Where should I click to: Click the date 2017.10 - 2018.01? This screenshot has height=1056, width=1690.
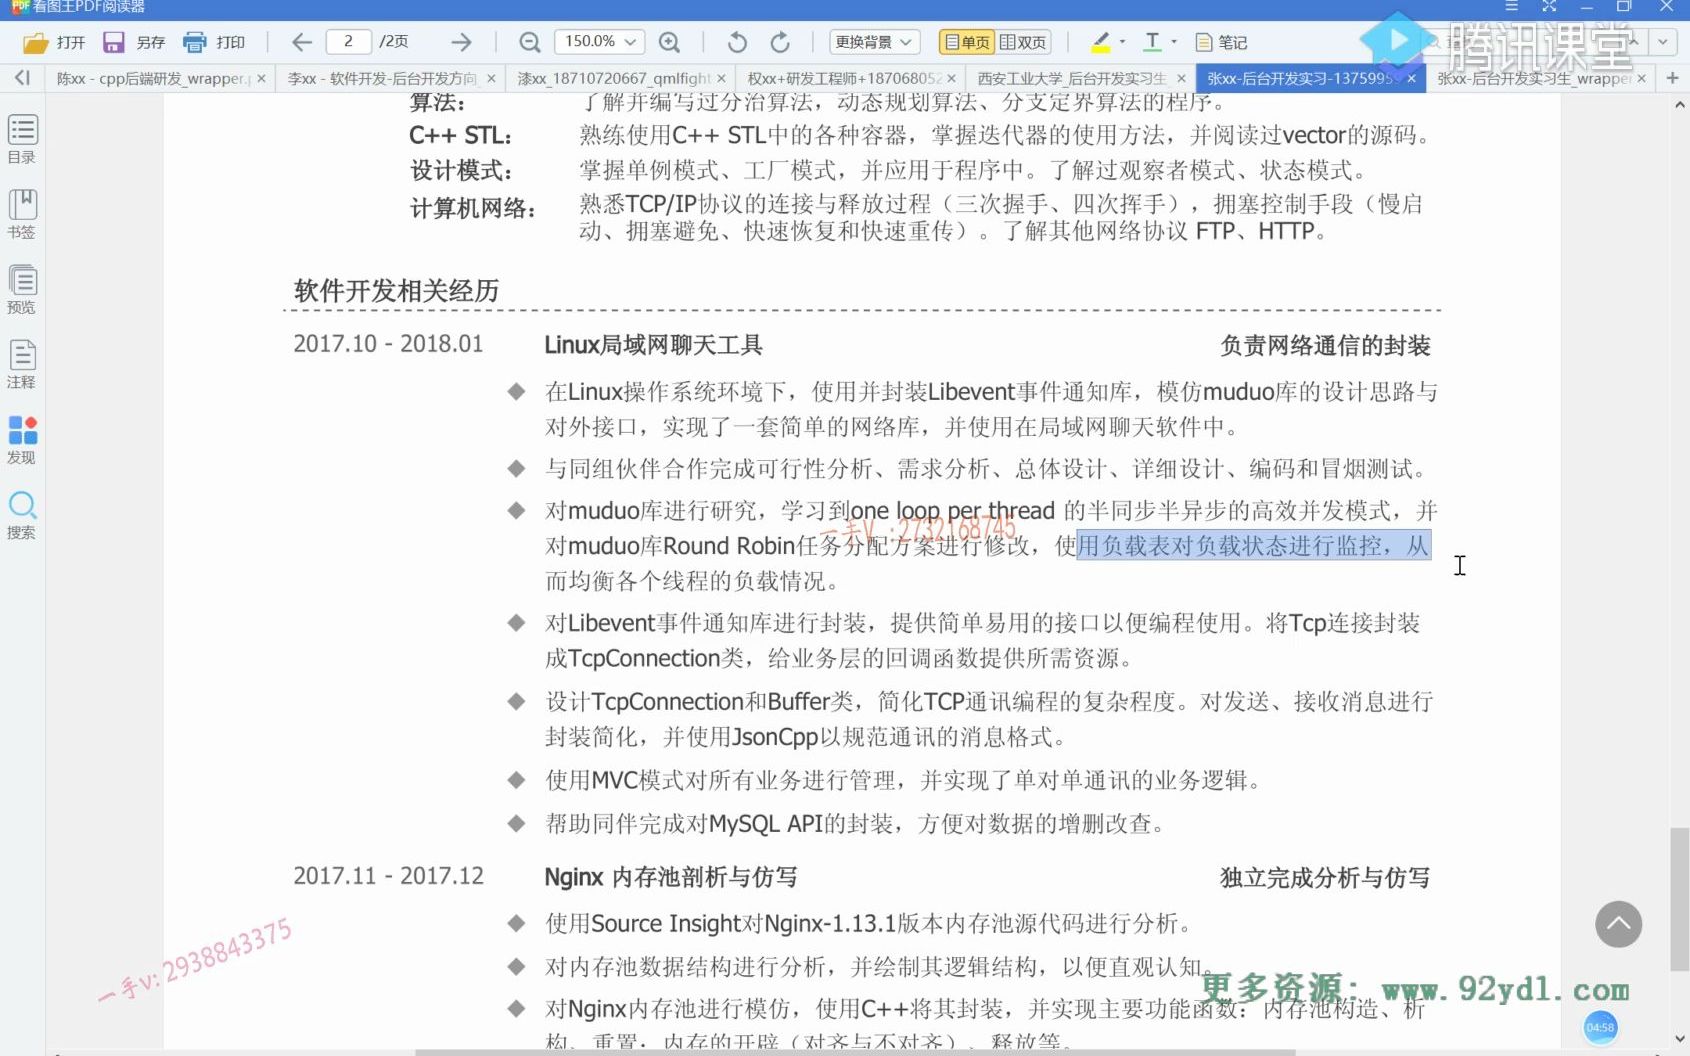tap(388, 344)
